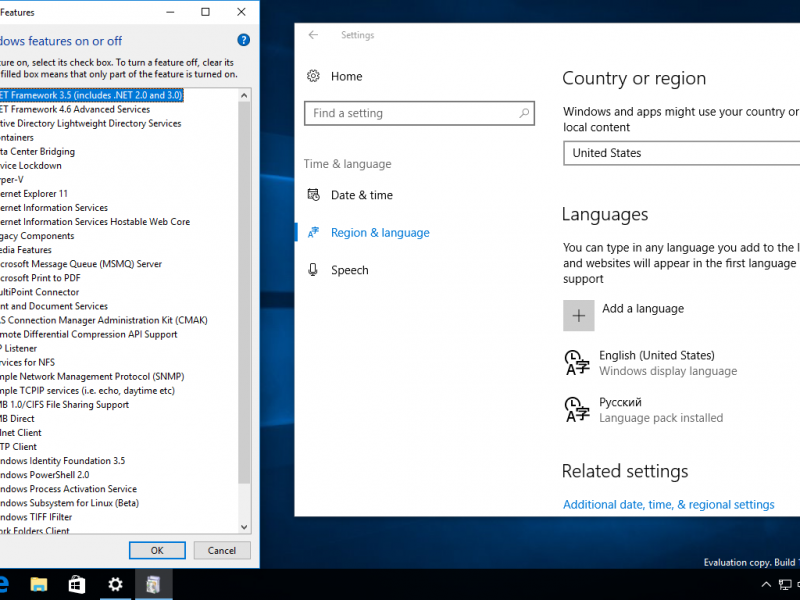
Task: Select Simple TCPIP services row
Action: click(x=87, y=391)
